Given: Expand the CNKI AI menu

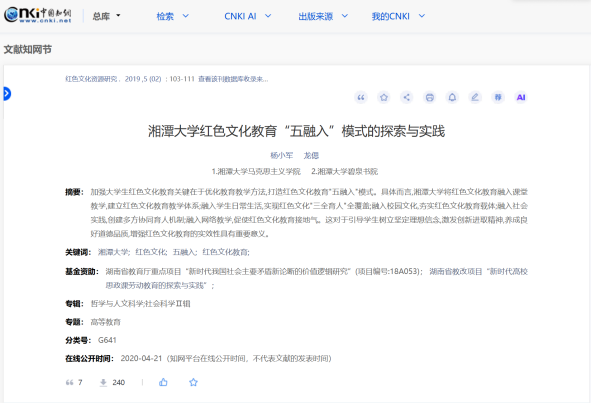Looking at the screenshot, I should coord(248,16).
